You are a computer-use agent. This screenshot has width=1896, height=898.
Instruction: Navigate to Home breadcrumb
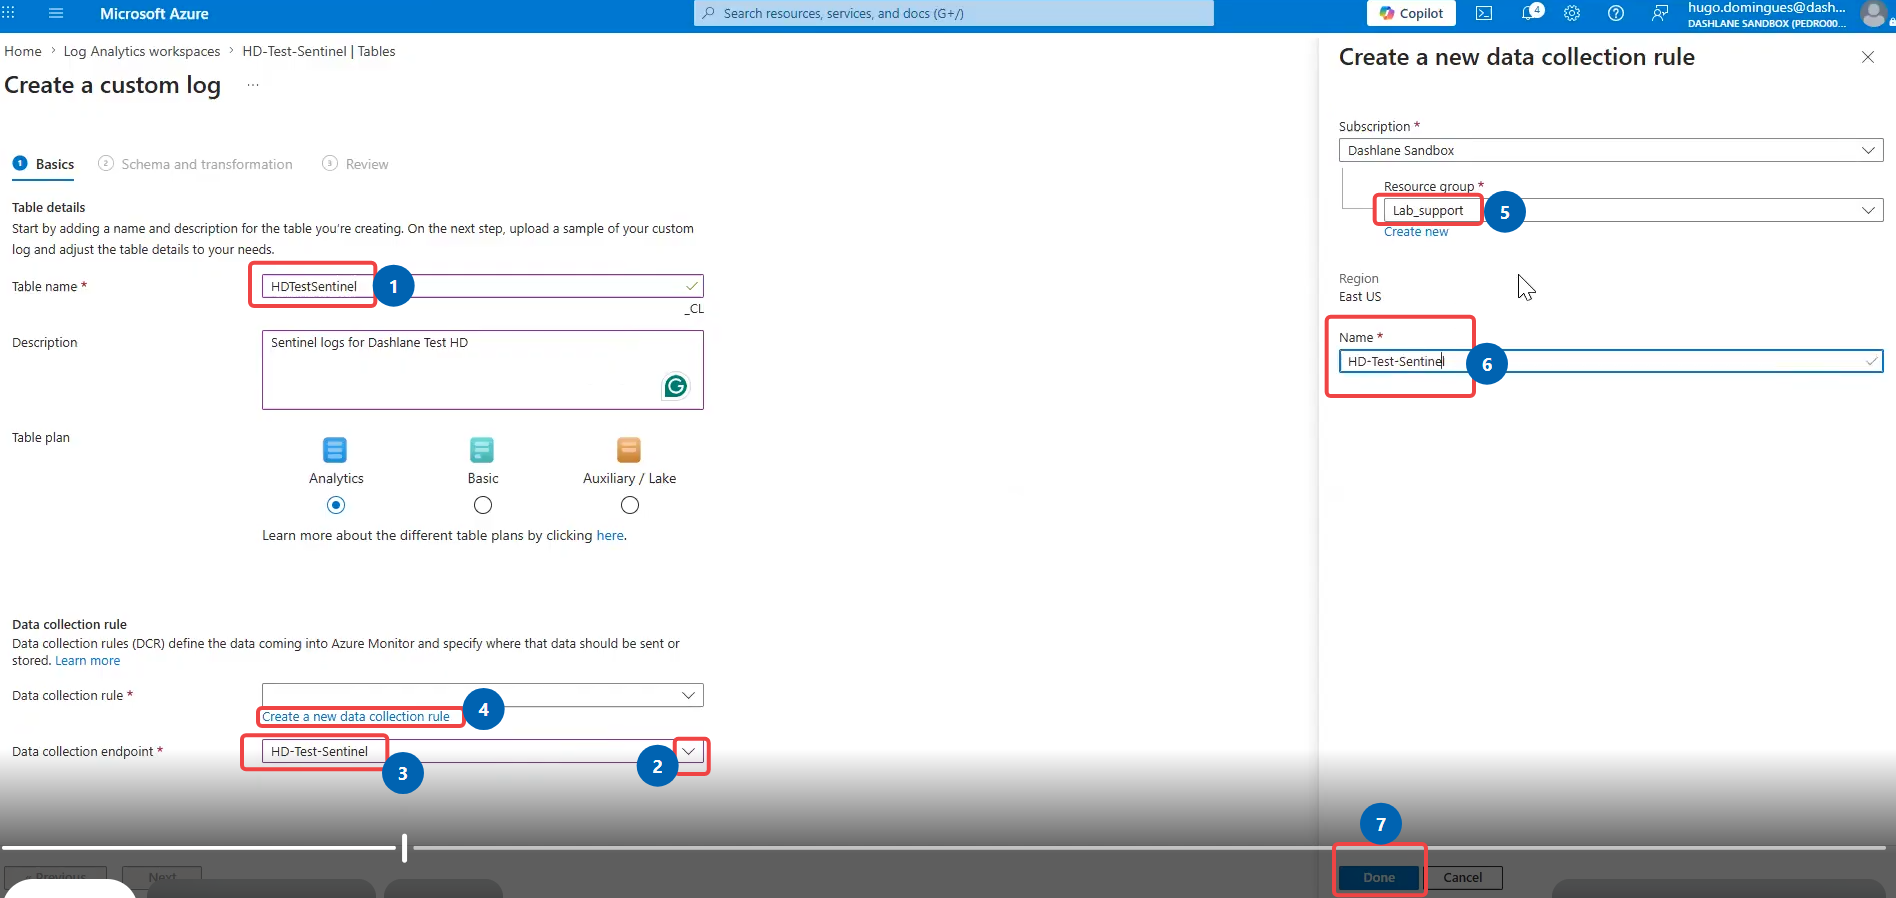click(x=23, y=51)
